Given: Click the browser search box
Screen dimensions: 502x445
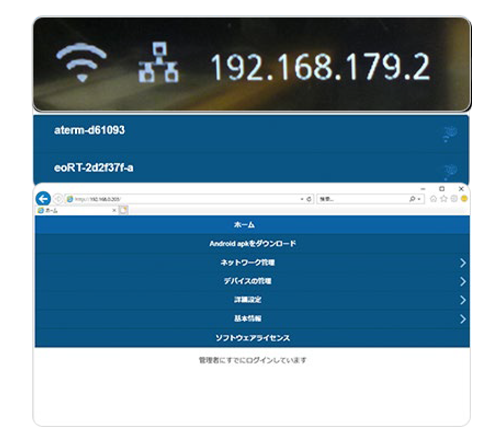Looking at the screenshot, I should tap(363, 199).
